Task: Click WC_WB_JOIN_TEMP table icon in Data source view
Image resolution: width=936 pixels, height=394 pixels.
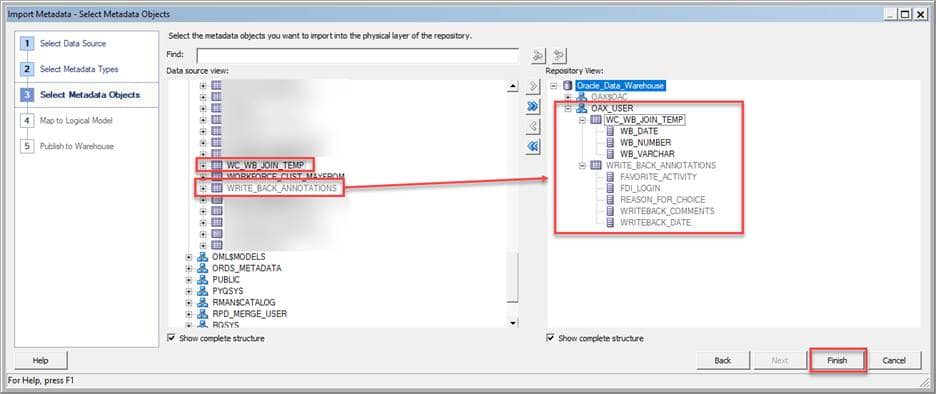Action: [x=217, y=165]
